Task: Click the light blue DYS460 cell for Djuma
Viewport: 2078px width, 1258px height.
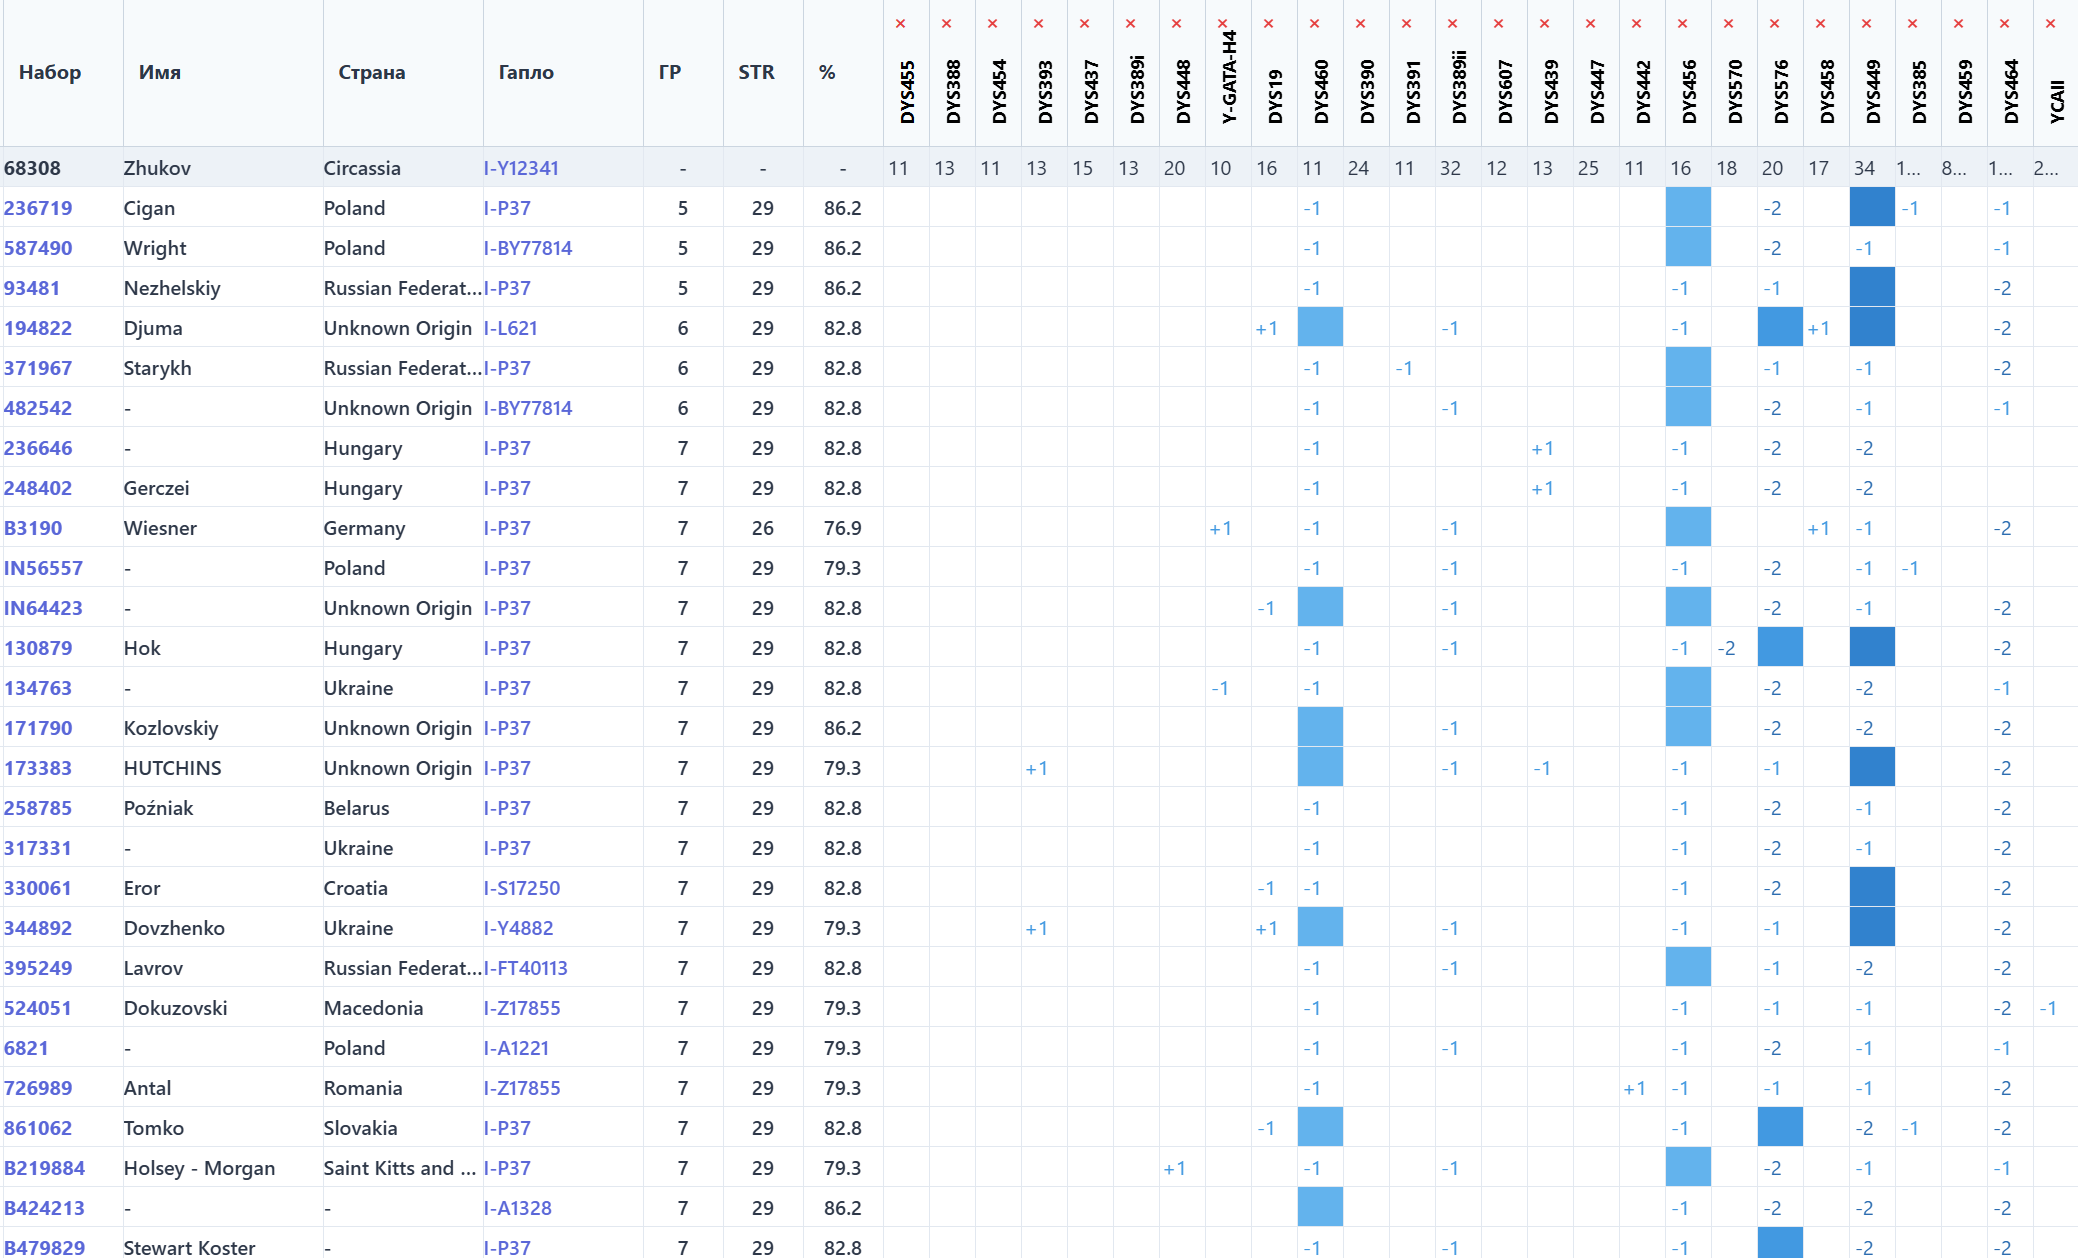Action: pos(1320,327)
